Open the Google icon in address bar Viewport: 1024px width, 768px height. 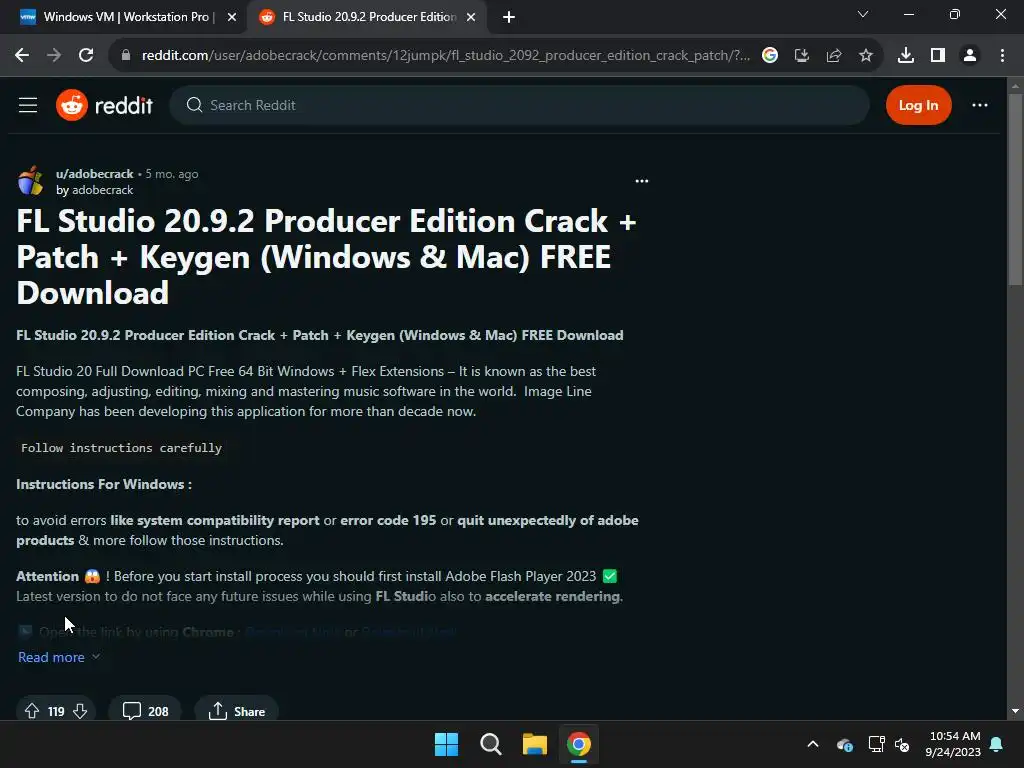pyautogui.click(x=770, y=56)
